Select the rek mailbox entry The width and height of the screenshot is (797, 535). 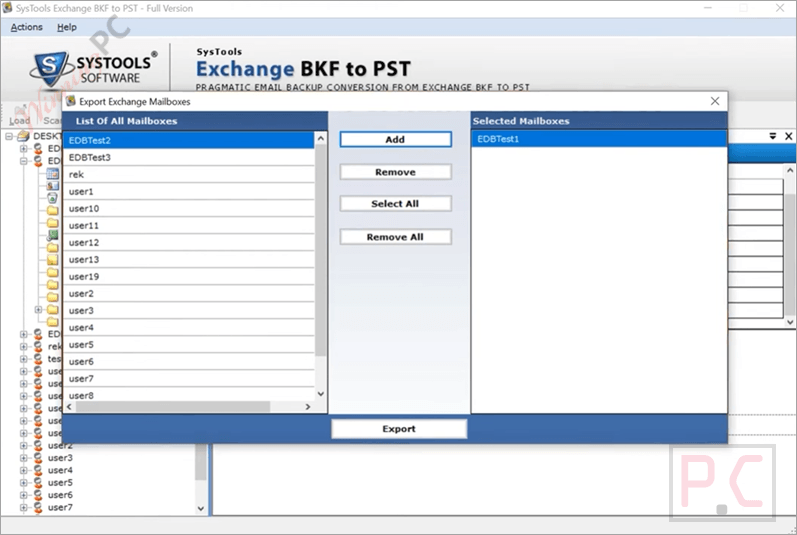pos(189,175)
